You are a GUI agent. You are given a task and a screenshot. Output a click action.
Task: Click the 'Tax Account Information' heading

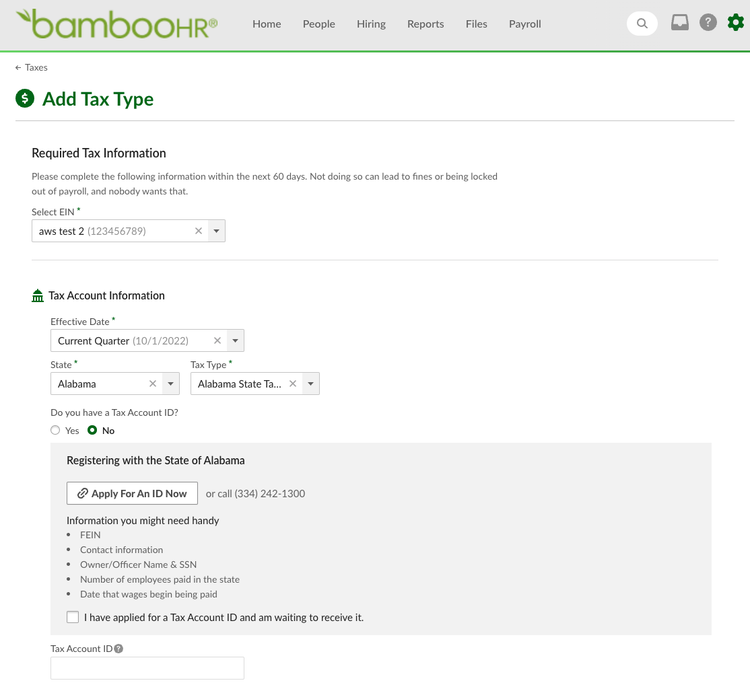(107, 296)
